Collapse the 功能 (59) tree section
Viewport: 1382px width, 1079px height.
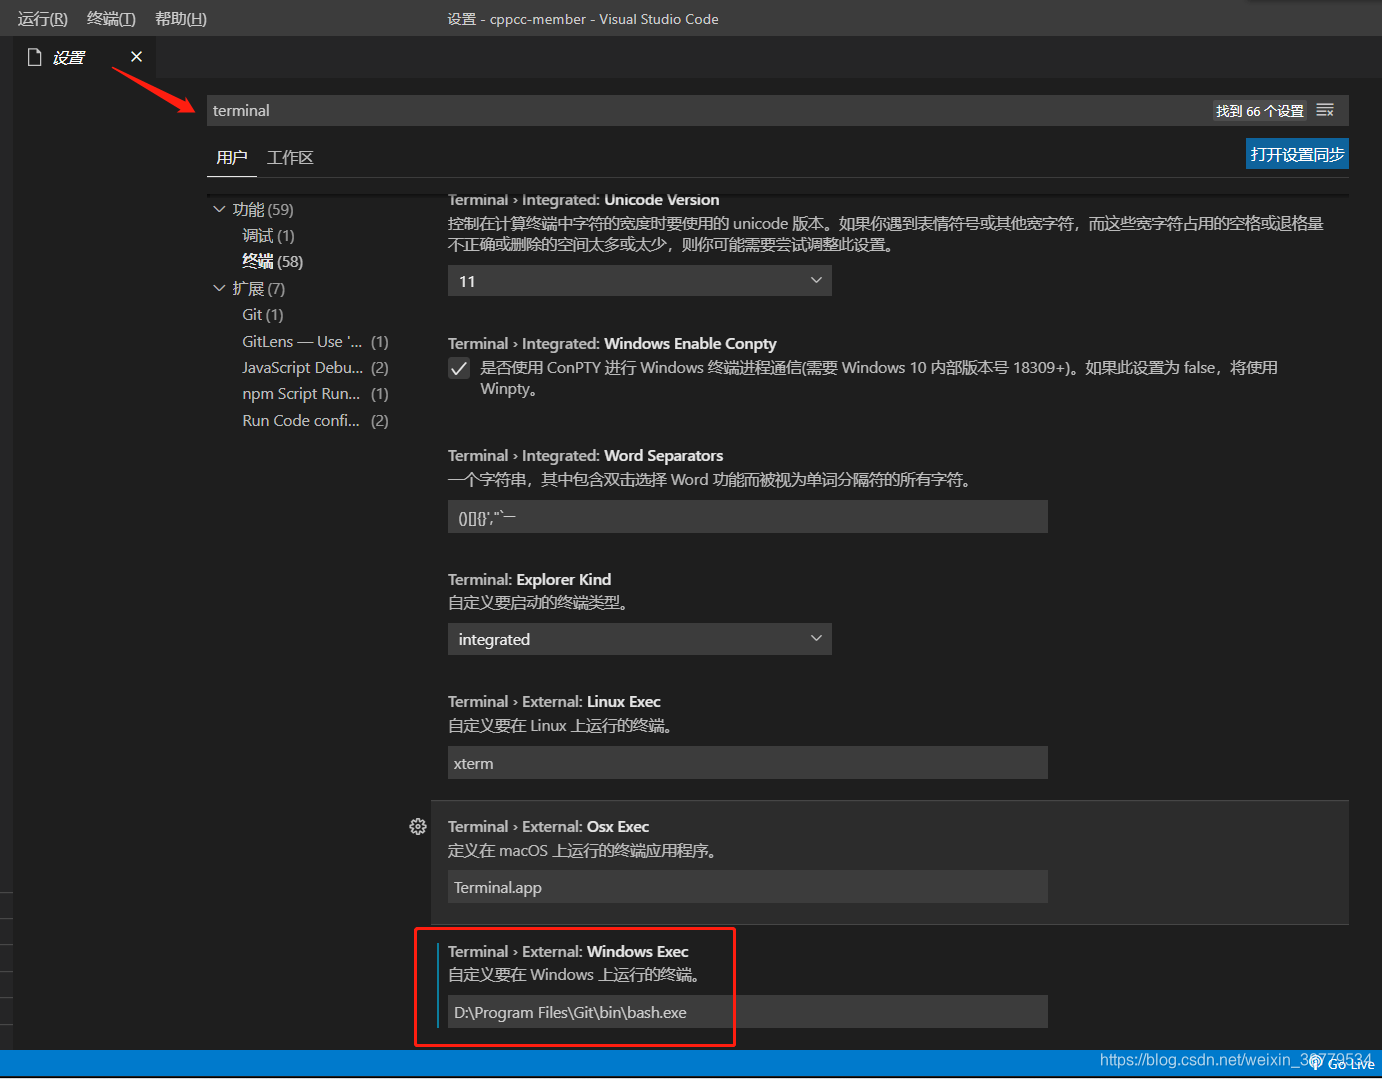pos(219,209)
